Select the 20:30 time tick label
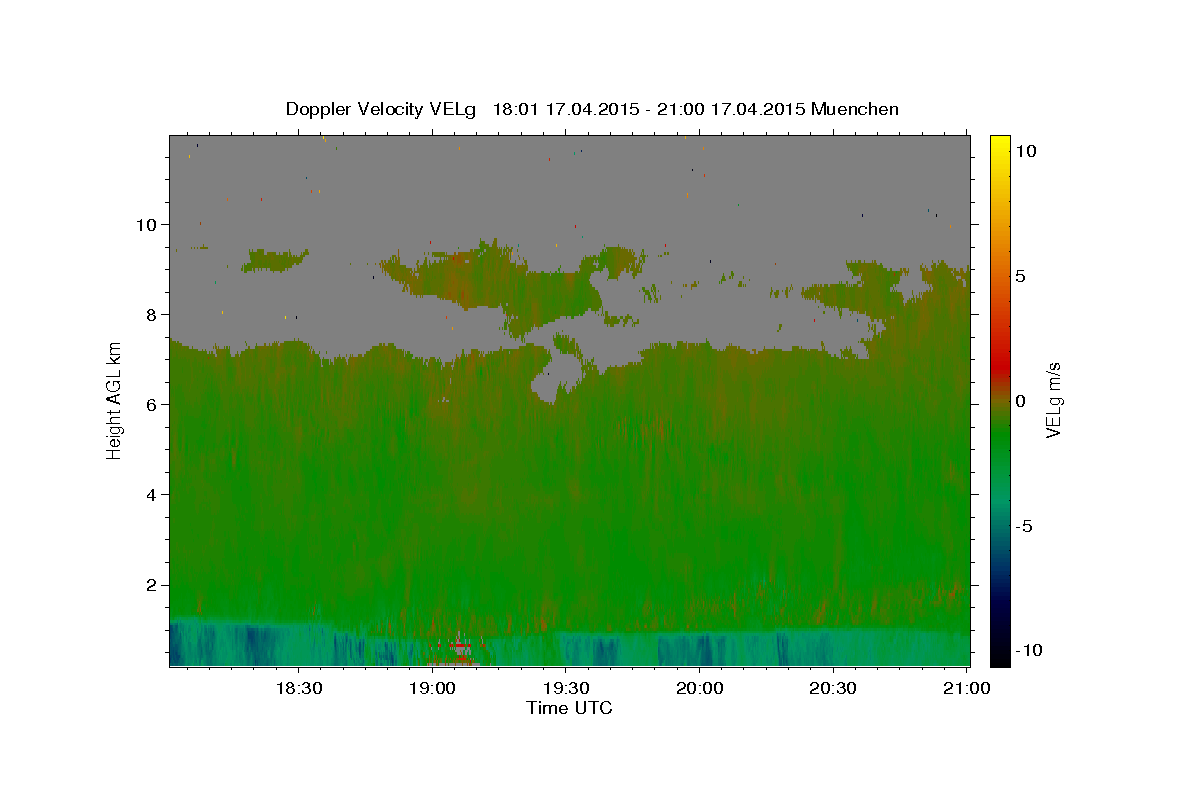 (832, 688)
